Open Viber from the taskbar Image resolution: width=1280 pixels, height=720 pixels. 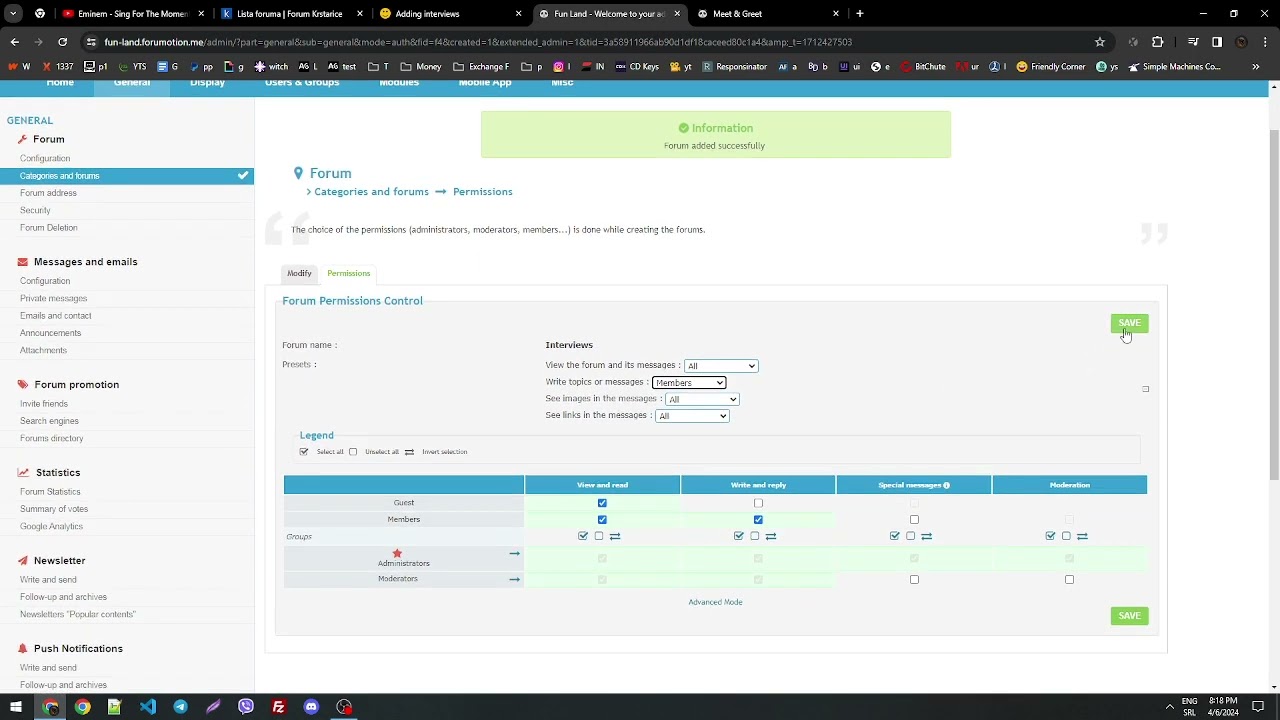click(x=246, y=707)
